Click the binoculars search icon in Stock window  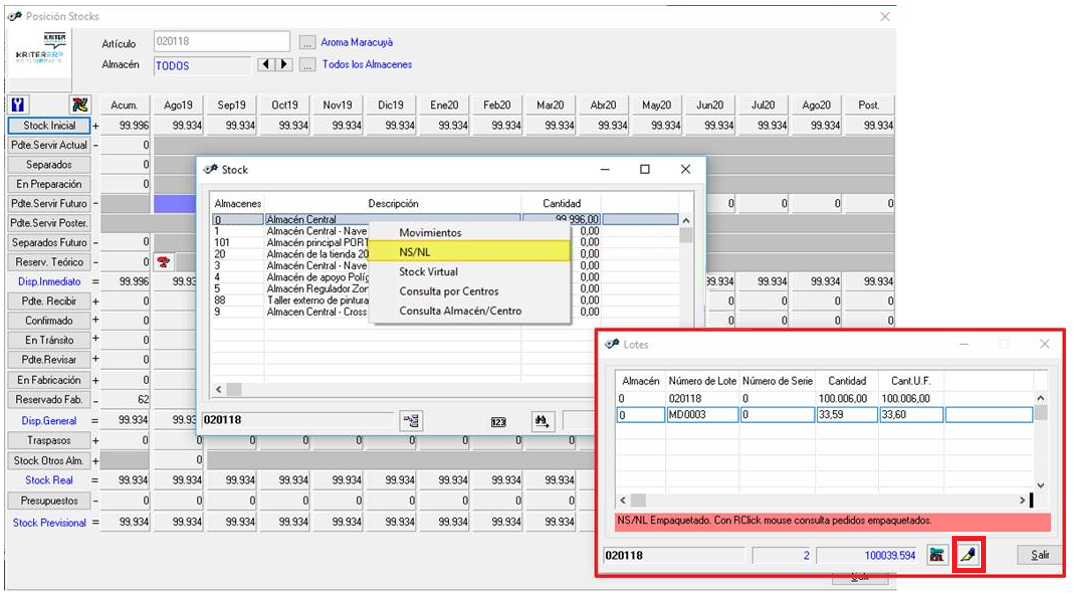(x=542, y=421)
